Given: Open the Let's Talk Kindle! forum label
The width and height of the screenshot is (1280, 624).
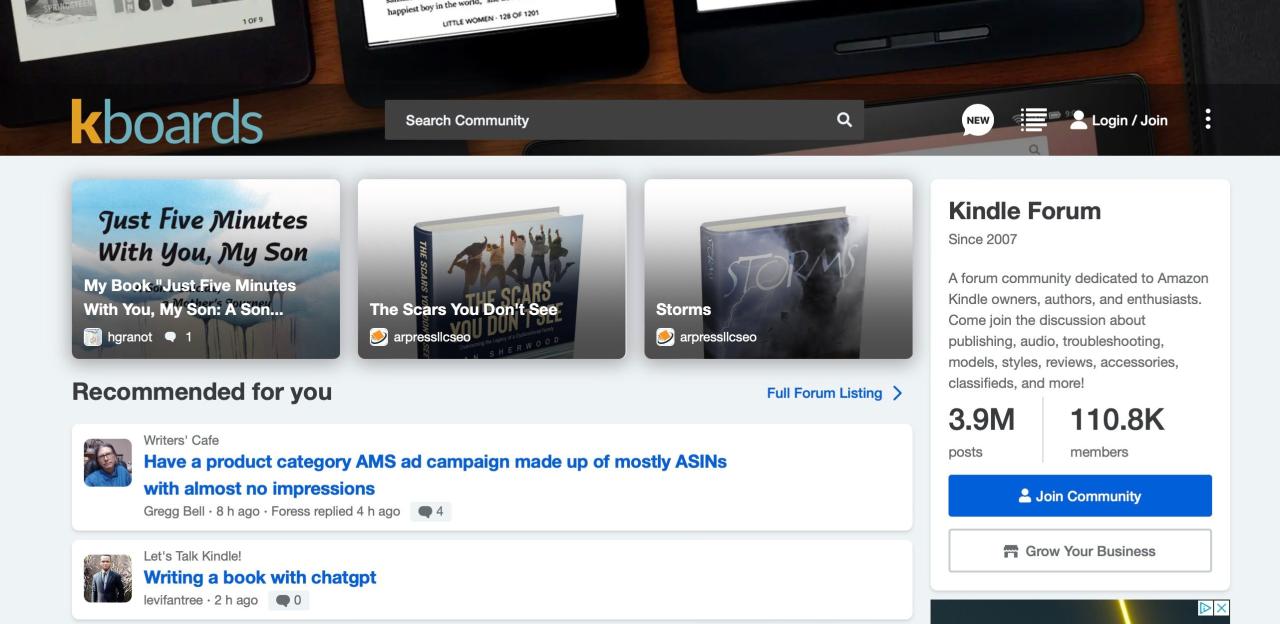Looking at the screenshot, I should (193, 556).
